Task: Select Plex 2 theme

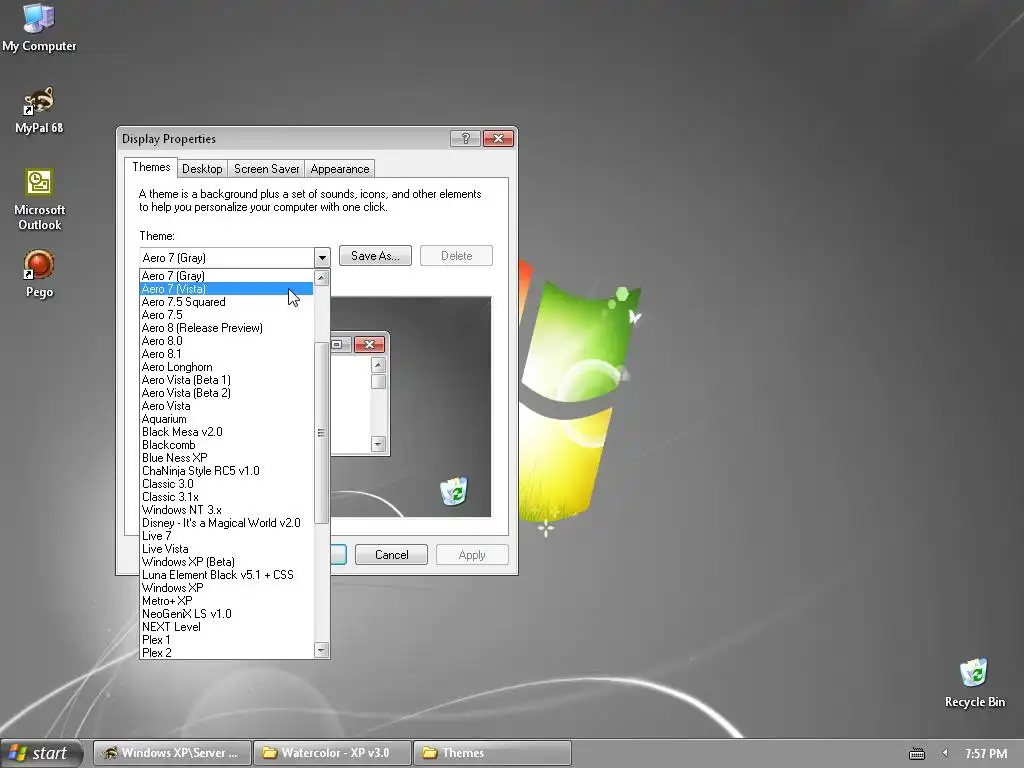Action: click(x=227, y=652)
